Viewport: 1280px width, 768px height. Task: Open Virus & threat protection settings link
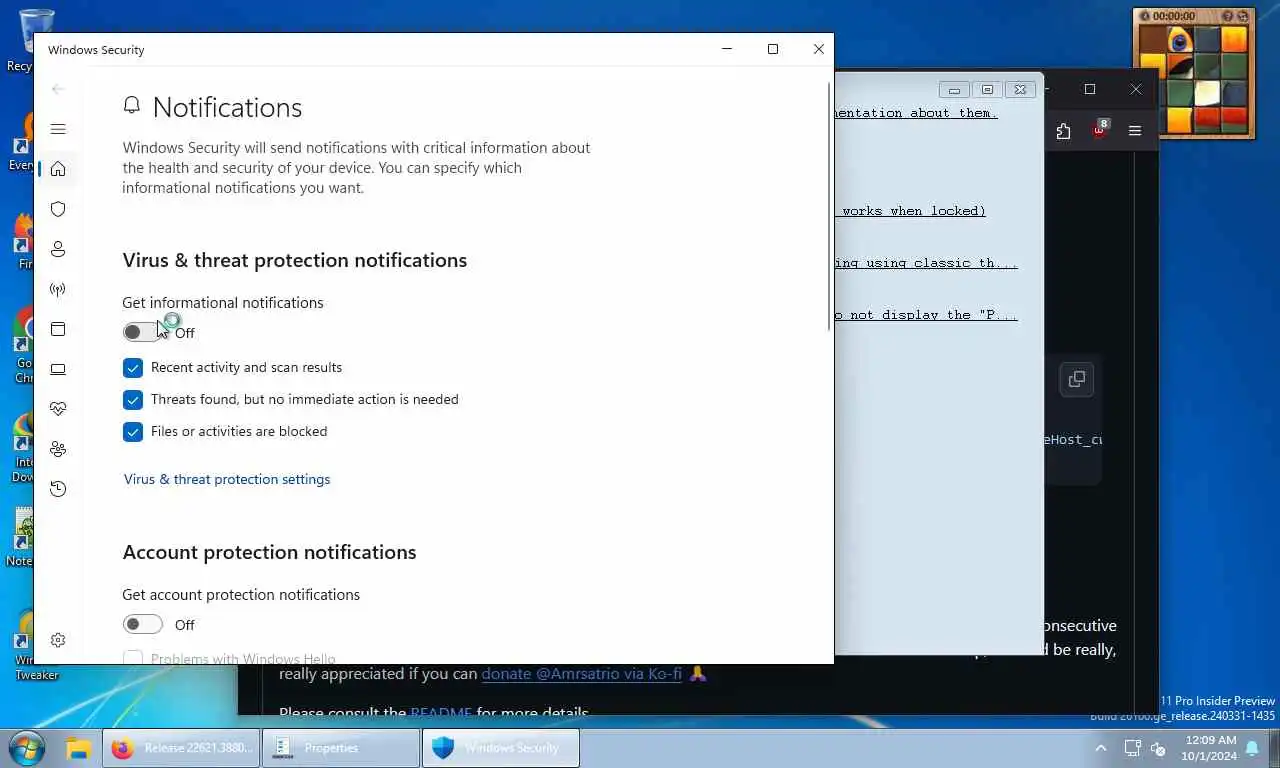pyautogui.click(x=227, y=479)
